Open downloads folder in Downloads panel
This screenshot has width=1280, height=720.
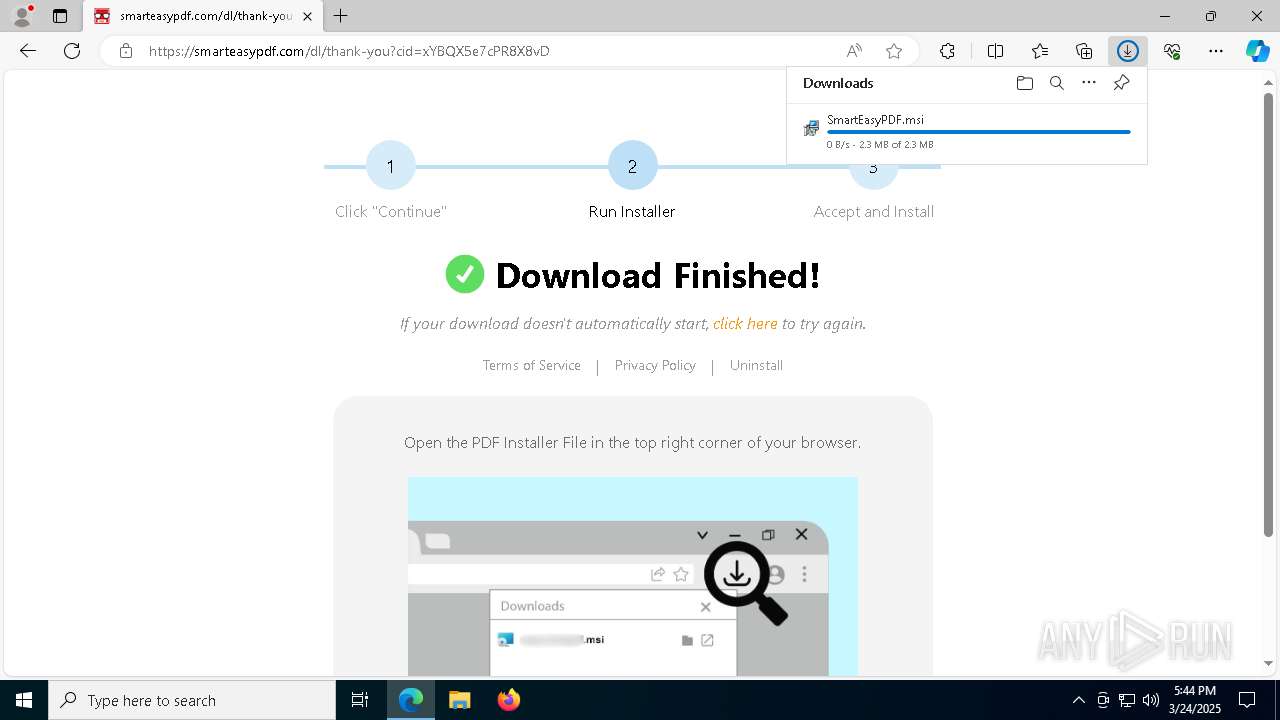[1024, 83]
